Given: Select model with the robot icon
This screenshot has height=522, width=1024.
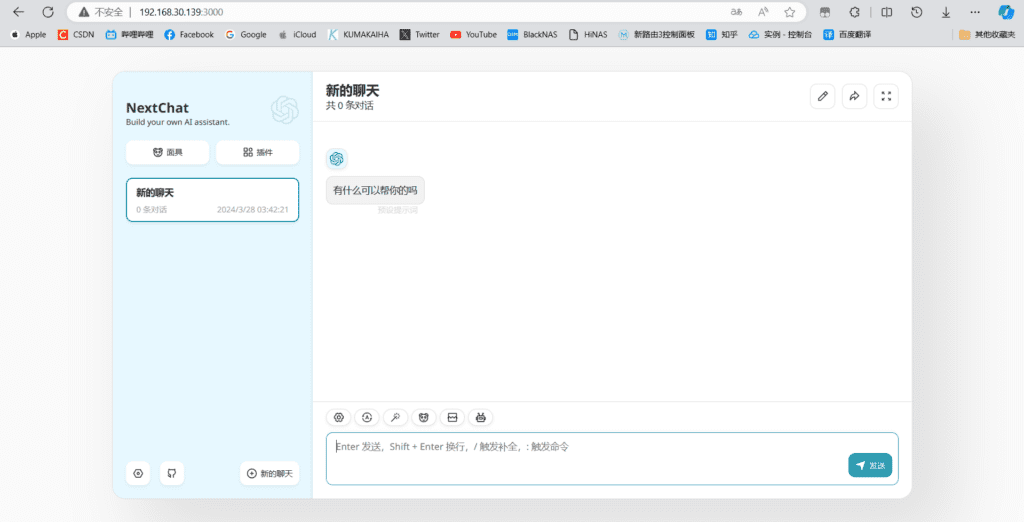Looking at the screenshot, I should click(x=481, y=417).
